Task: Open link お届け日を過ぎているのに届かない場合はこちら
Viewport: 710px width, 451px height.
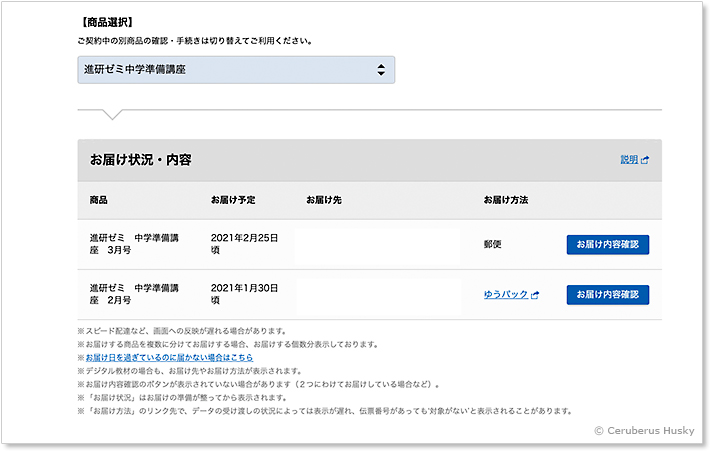Action: pos(169,357)
